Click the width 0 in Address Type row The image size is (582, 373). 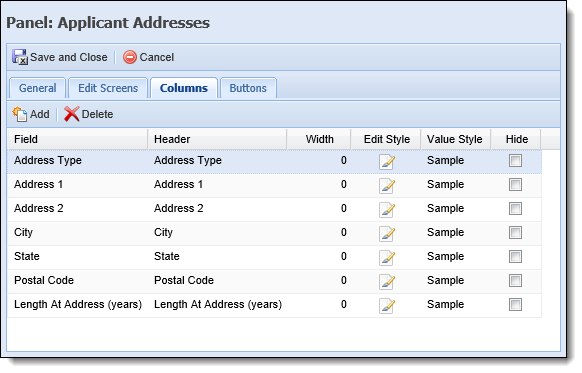344,161
